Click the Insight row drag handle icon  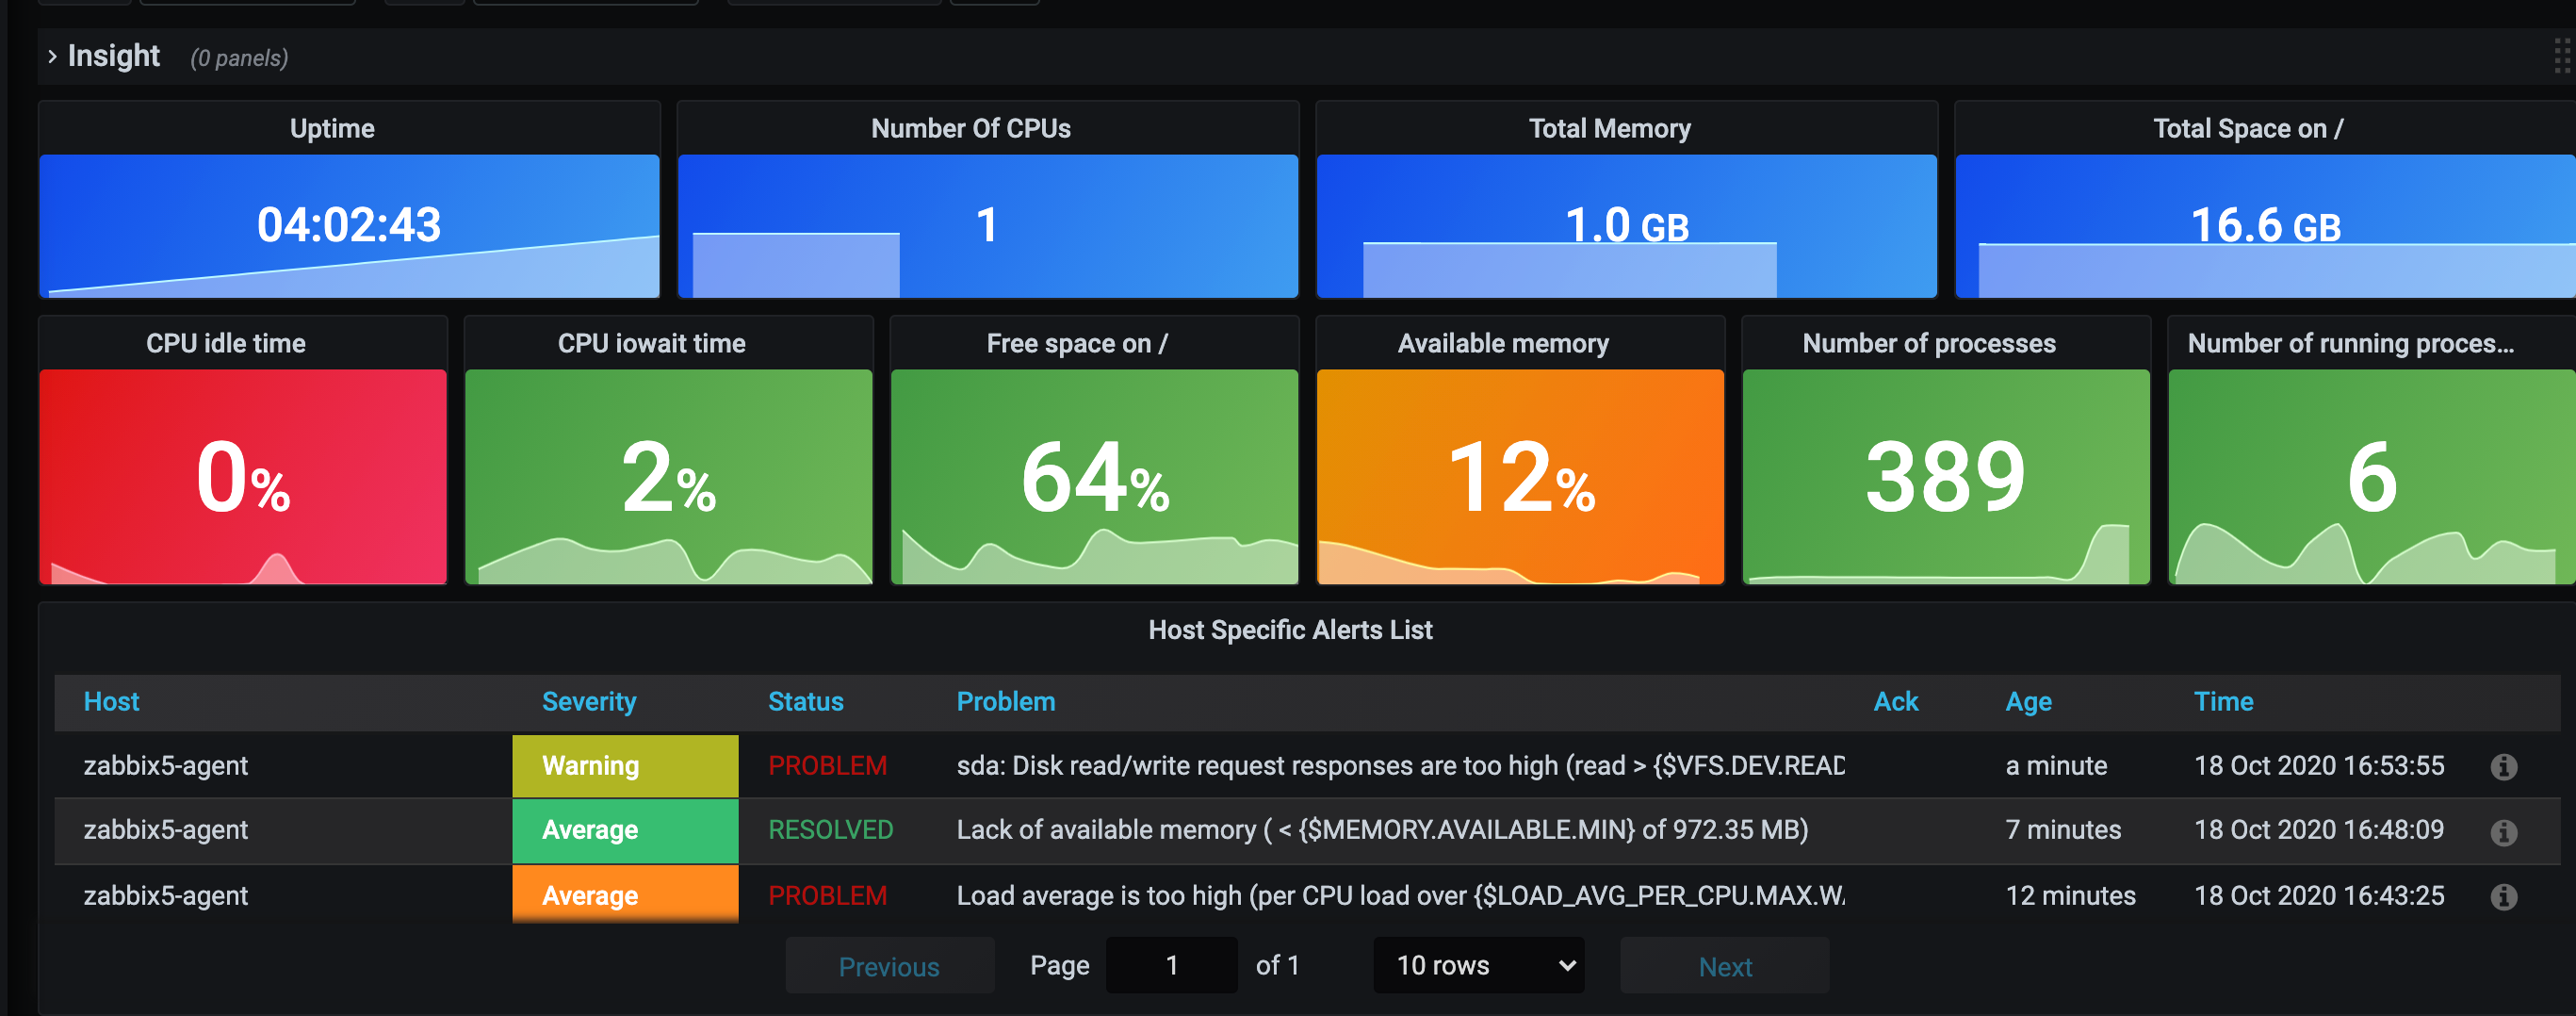(2562, 56)
